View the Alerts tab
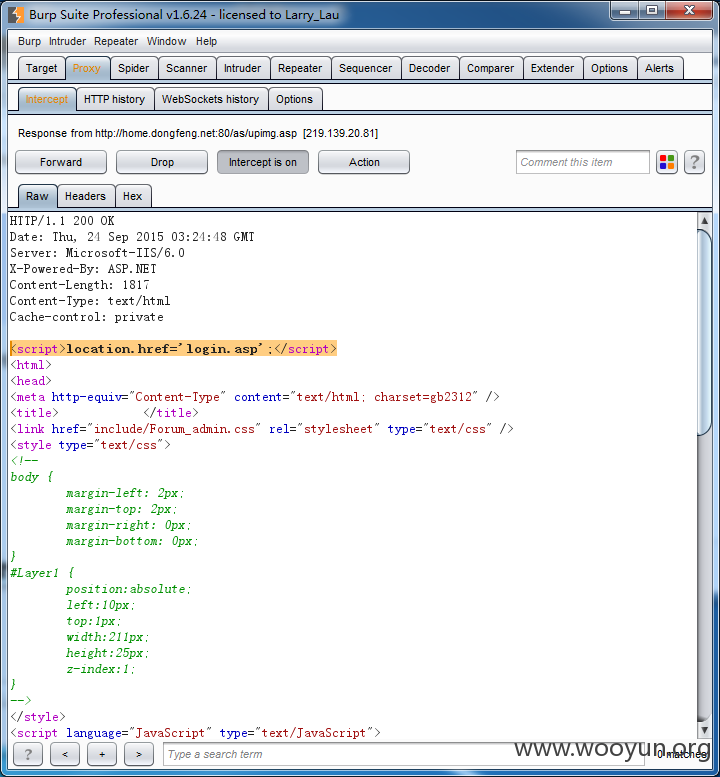Viewport: 720px width, 777px height. (x=659, y=68)
